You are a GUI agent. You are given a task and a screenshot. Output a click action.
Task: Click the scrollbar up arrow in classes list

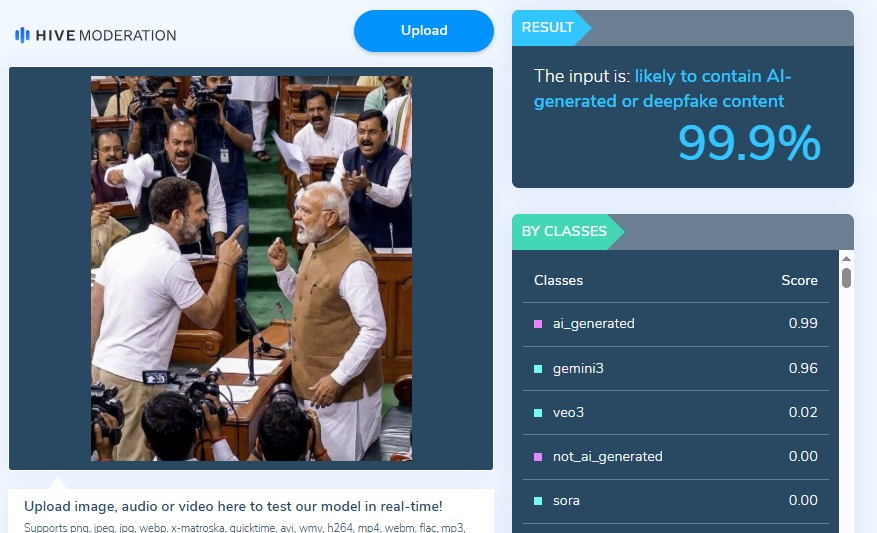pos(846,258)
